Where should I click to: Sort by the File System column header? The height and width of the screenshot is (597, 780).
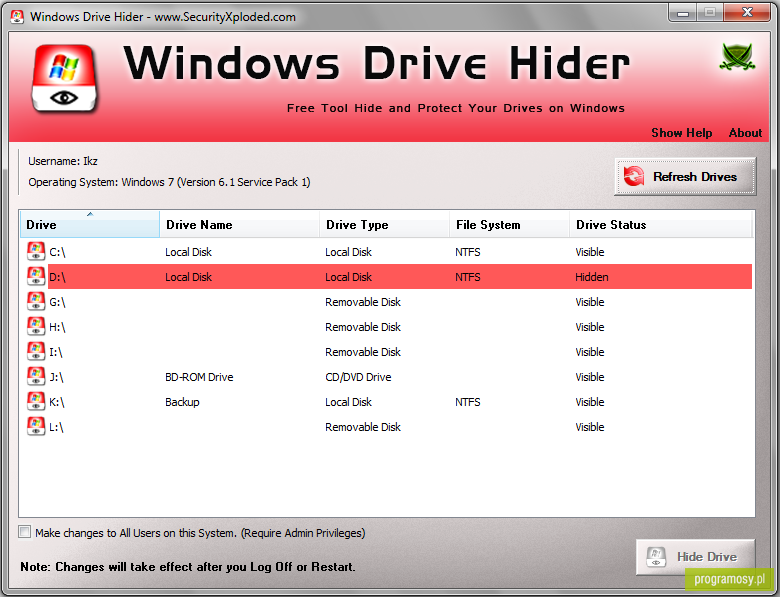509,224
